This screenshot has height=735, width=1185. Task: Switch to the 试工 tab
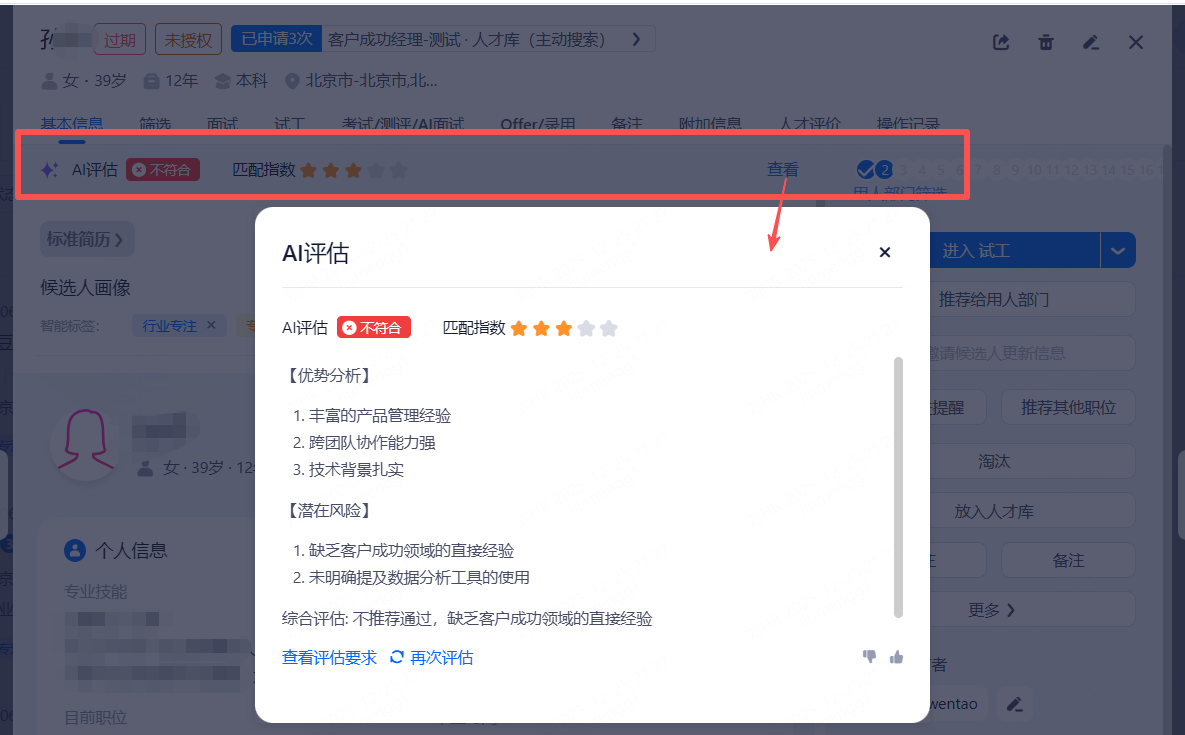tap(289, 124)
